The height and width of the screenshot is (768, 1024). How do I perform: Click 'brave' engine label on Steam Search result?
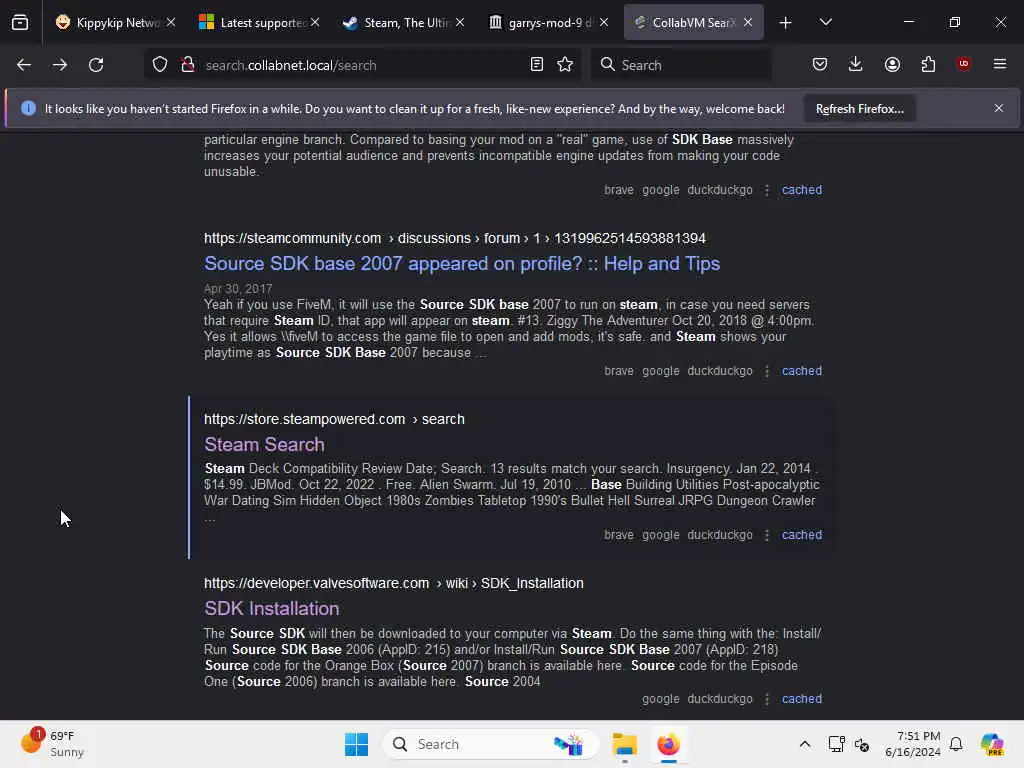click(x=618, y=535)
